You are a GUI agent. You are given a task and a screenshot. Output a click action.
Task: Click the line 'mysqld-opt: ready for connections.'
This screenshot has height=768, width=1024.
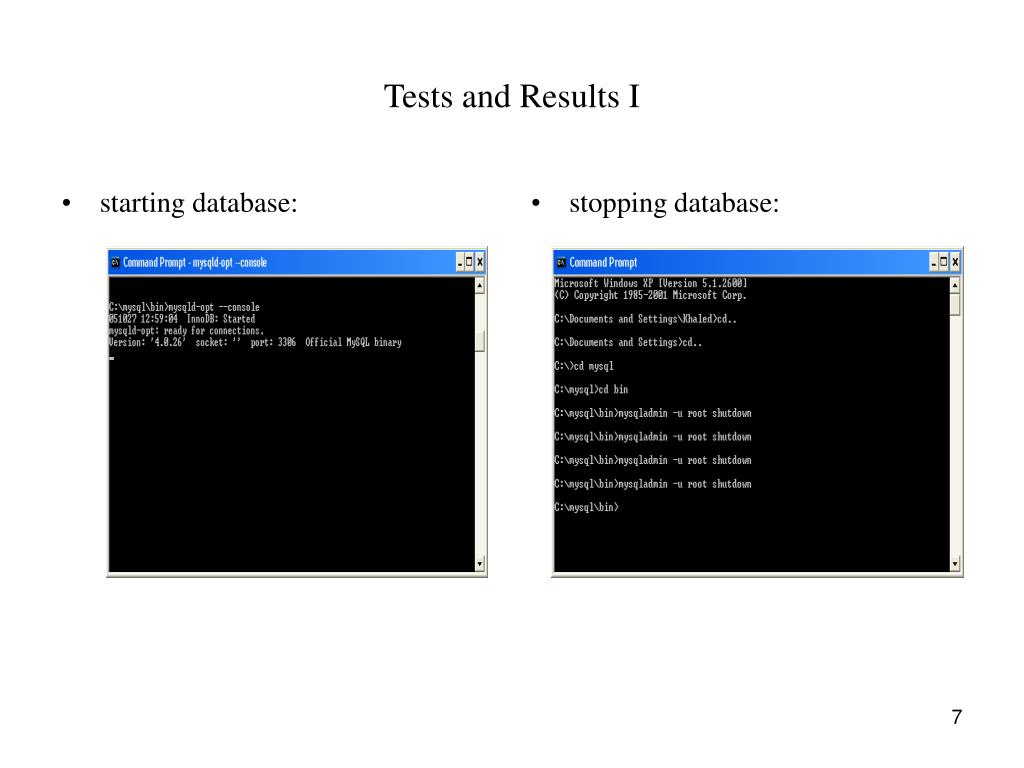click(x=186, y=330)
